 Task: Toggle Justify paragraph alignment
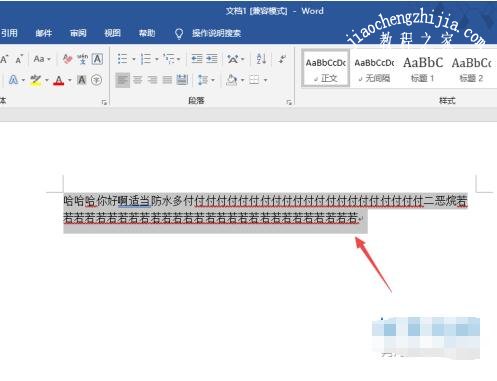(x=167, y=80)
